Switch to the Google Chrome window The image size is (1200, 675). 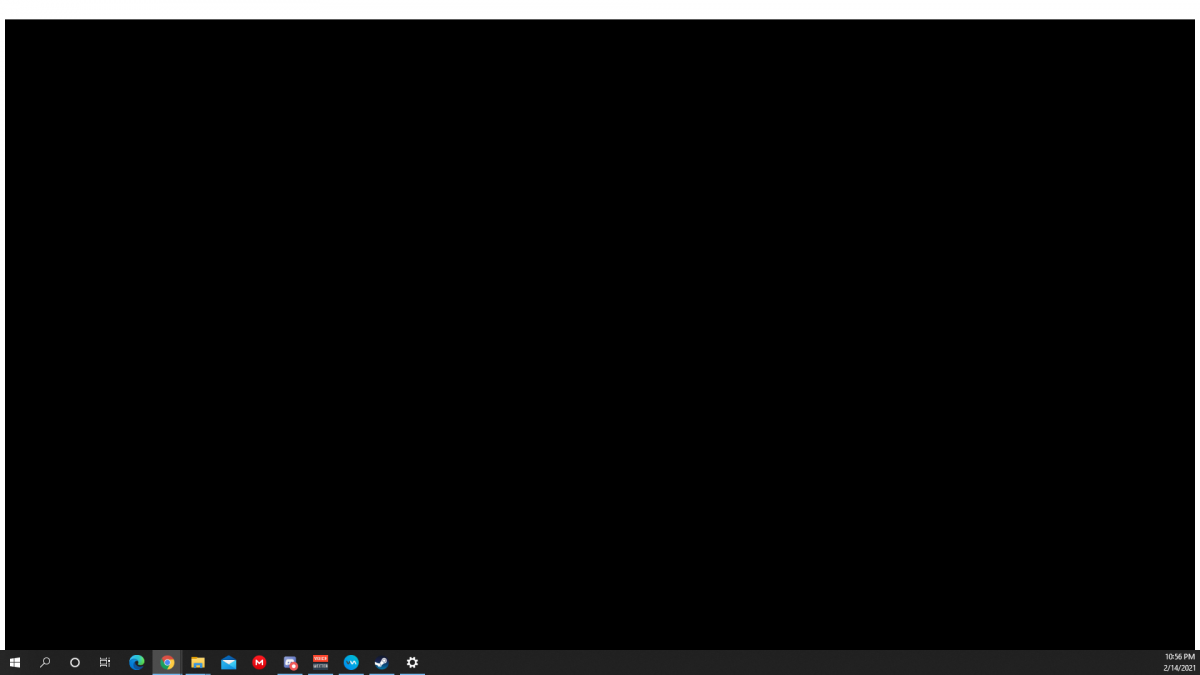[x=167, y=662]
